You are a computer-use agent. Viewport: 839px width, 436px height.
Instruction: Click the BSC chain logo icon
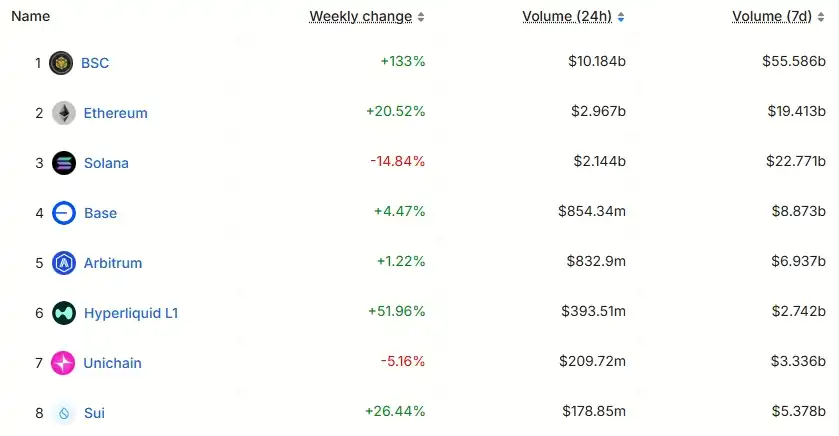pos(62,63)
